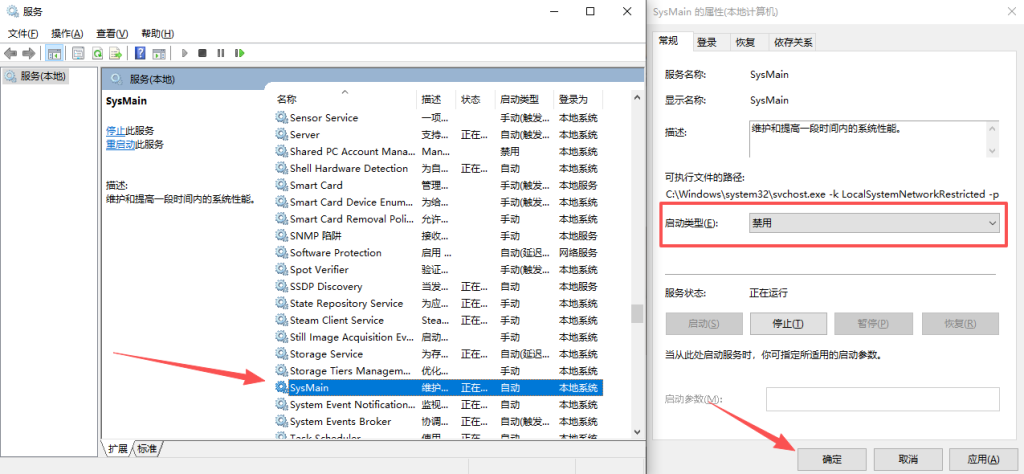Image resolution: width=1024 pixels, height=474 pixels.
Task: Select the Steam Client Service row
Action: pos(337,320)
